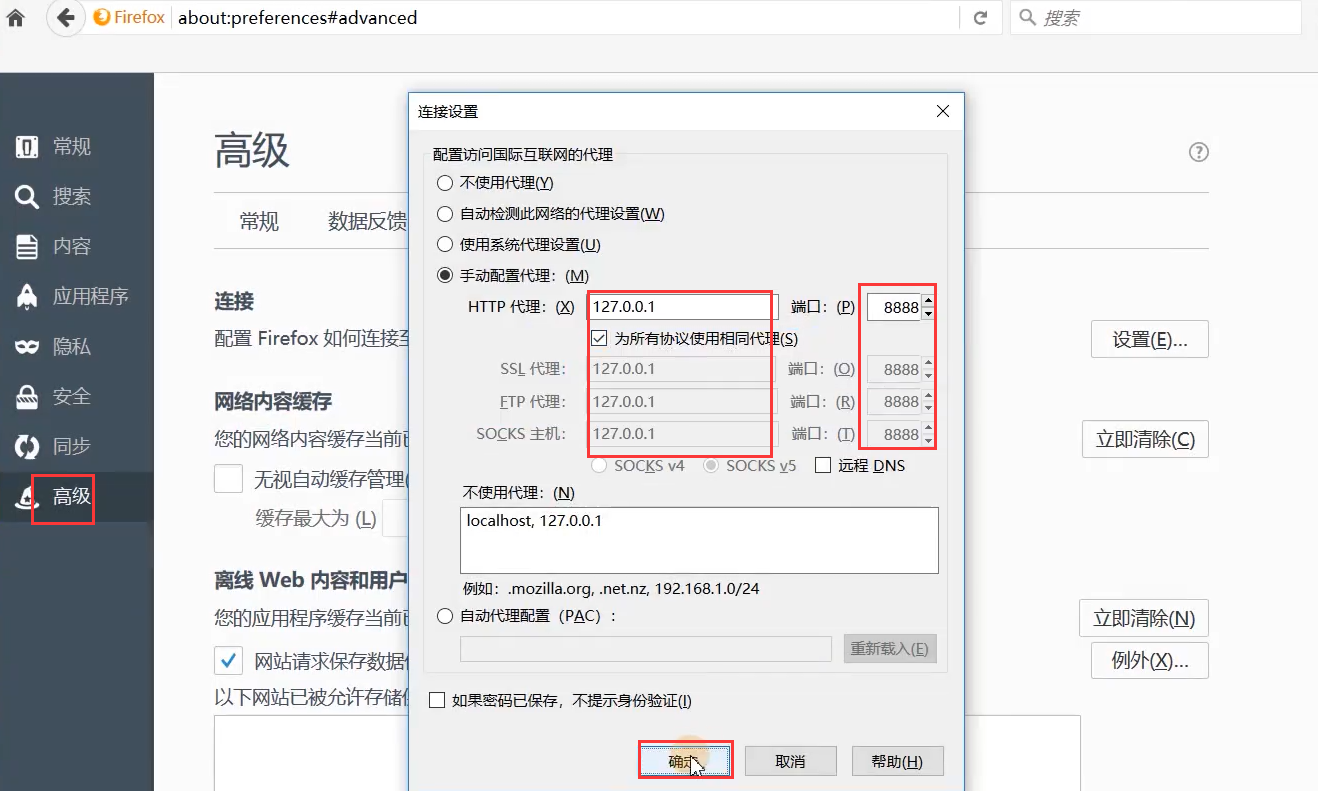Select the 搜索 sidebar magnifier icon
1318x791 pixels.
tap(27, 197)
